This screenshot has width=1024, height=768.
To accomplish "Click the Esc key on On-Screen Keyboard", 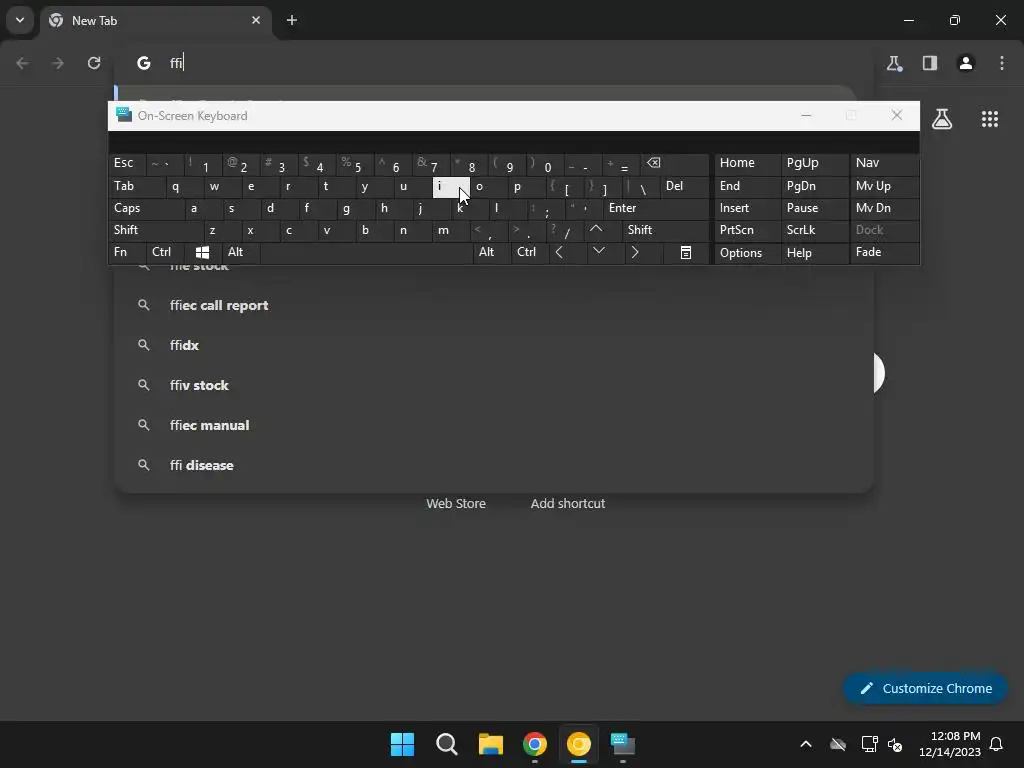I will coord(127,163).
